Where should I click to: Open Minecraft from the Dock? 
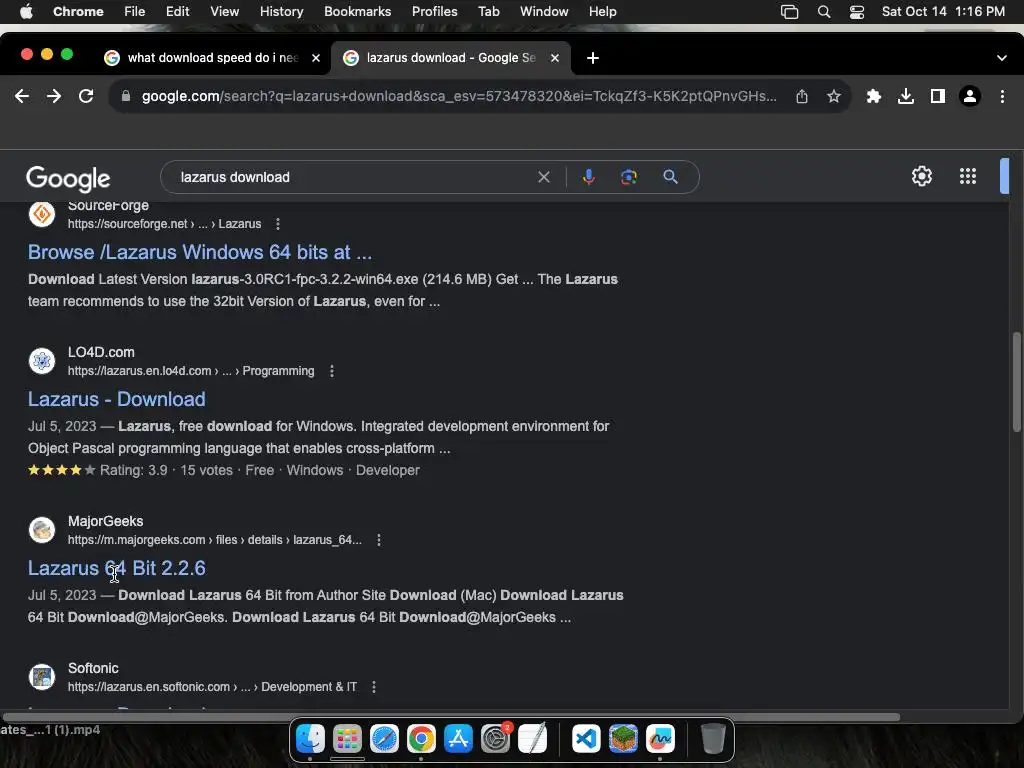pos(623,739)
